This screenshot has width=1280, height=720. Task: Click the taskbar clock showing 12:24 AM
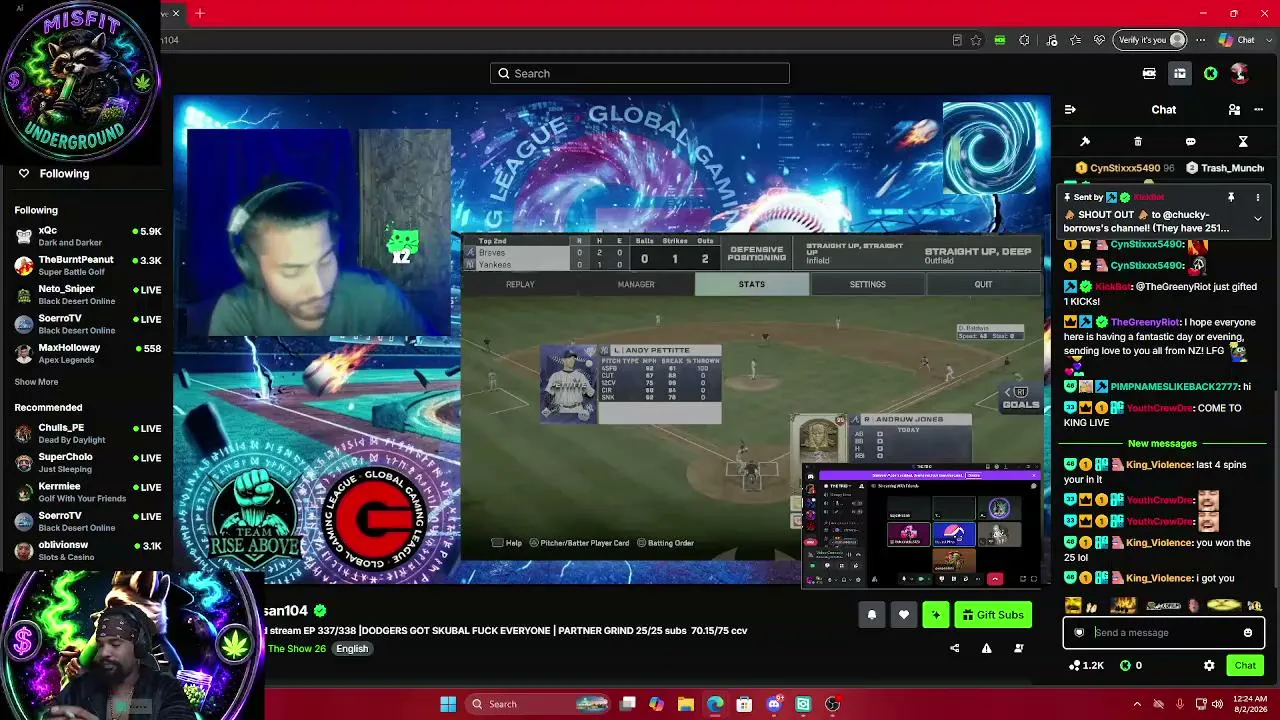pos(1249,704)
